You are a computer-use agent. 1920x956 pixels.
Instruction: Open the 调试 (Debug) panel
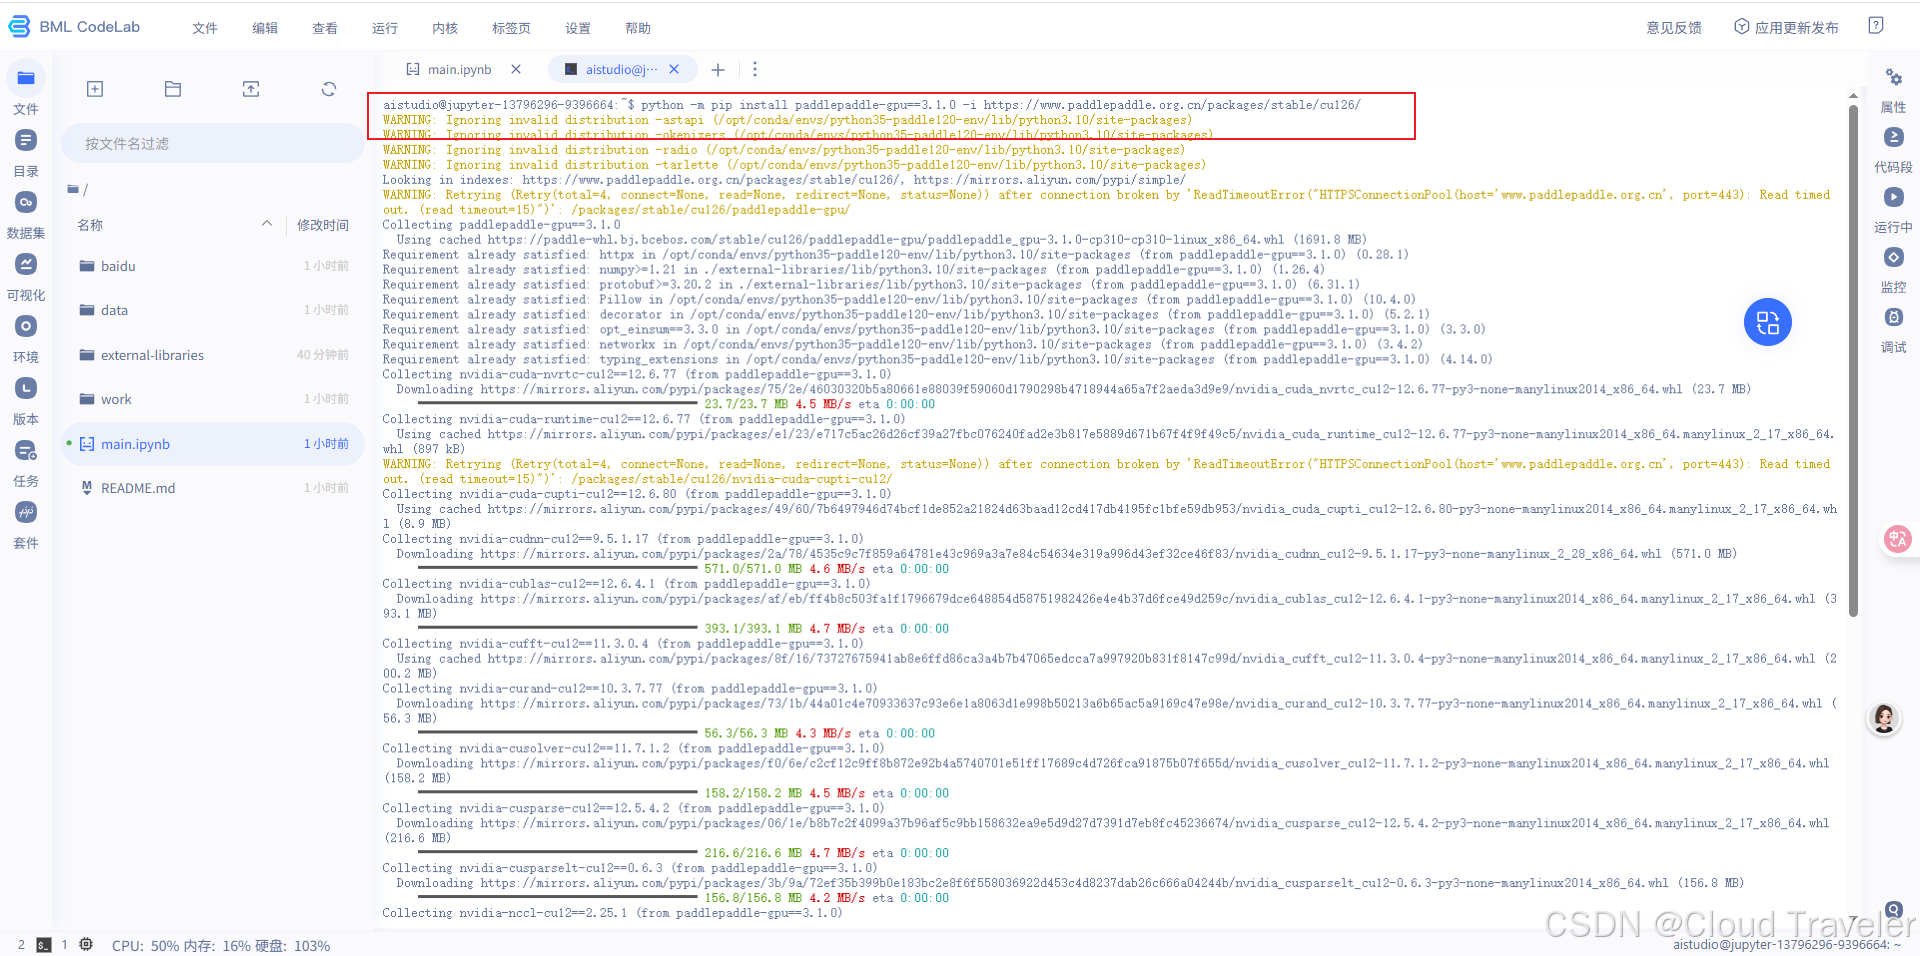tap(1893, 317)
